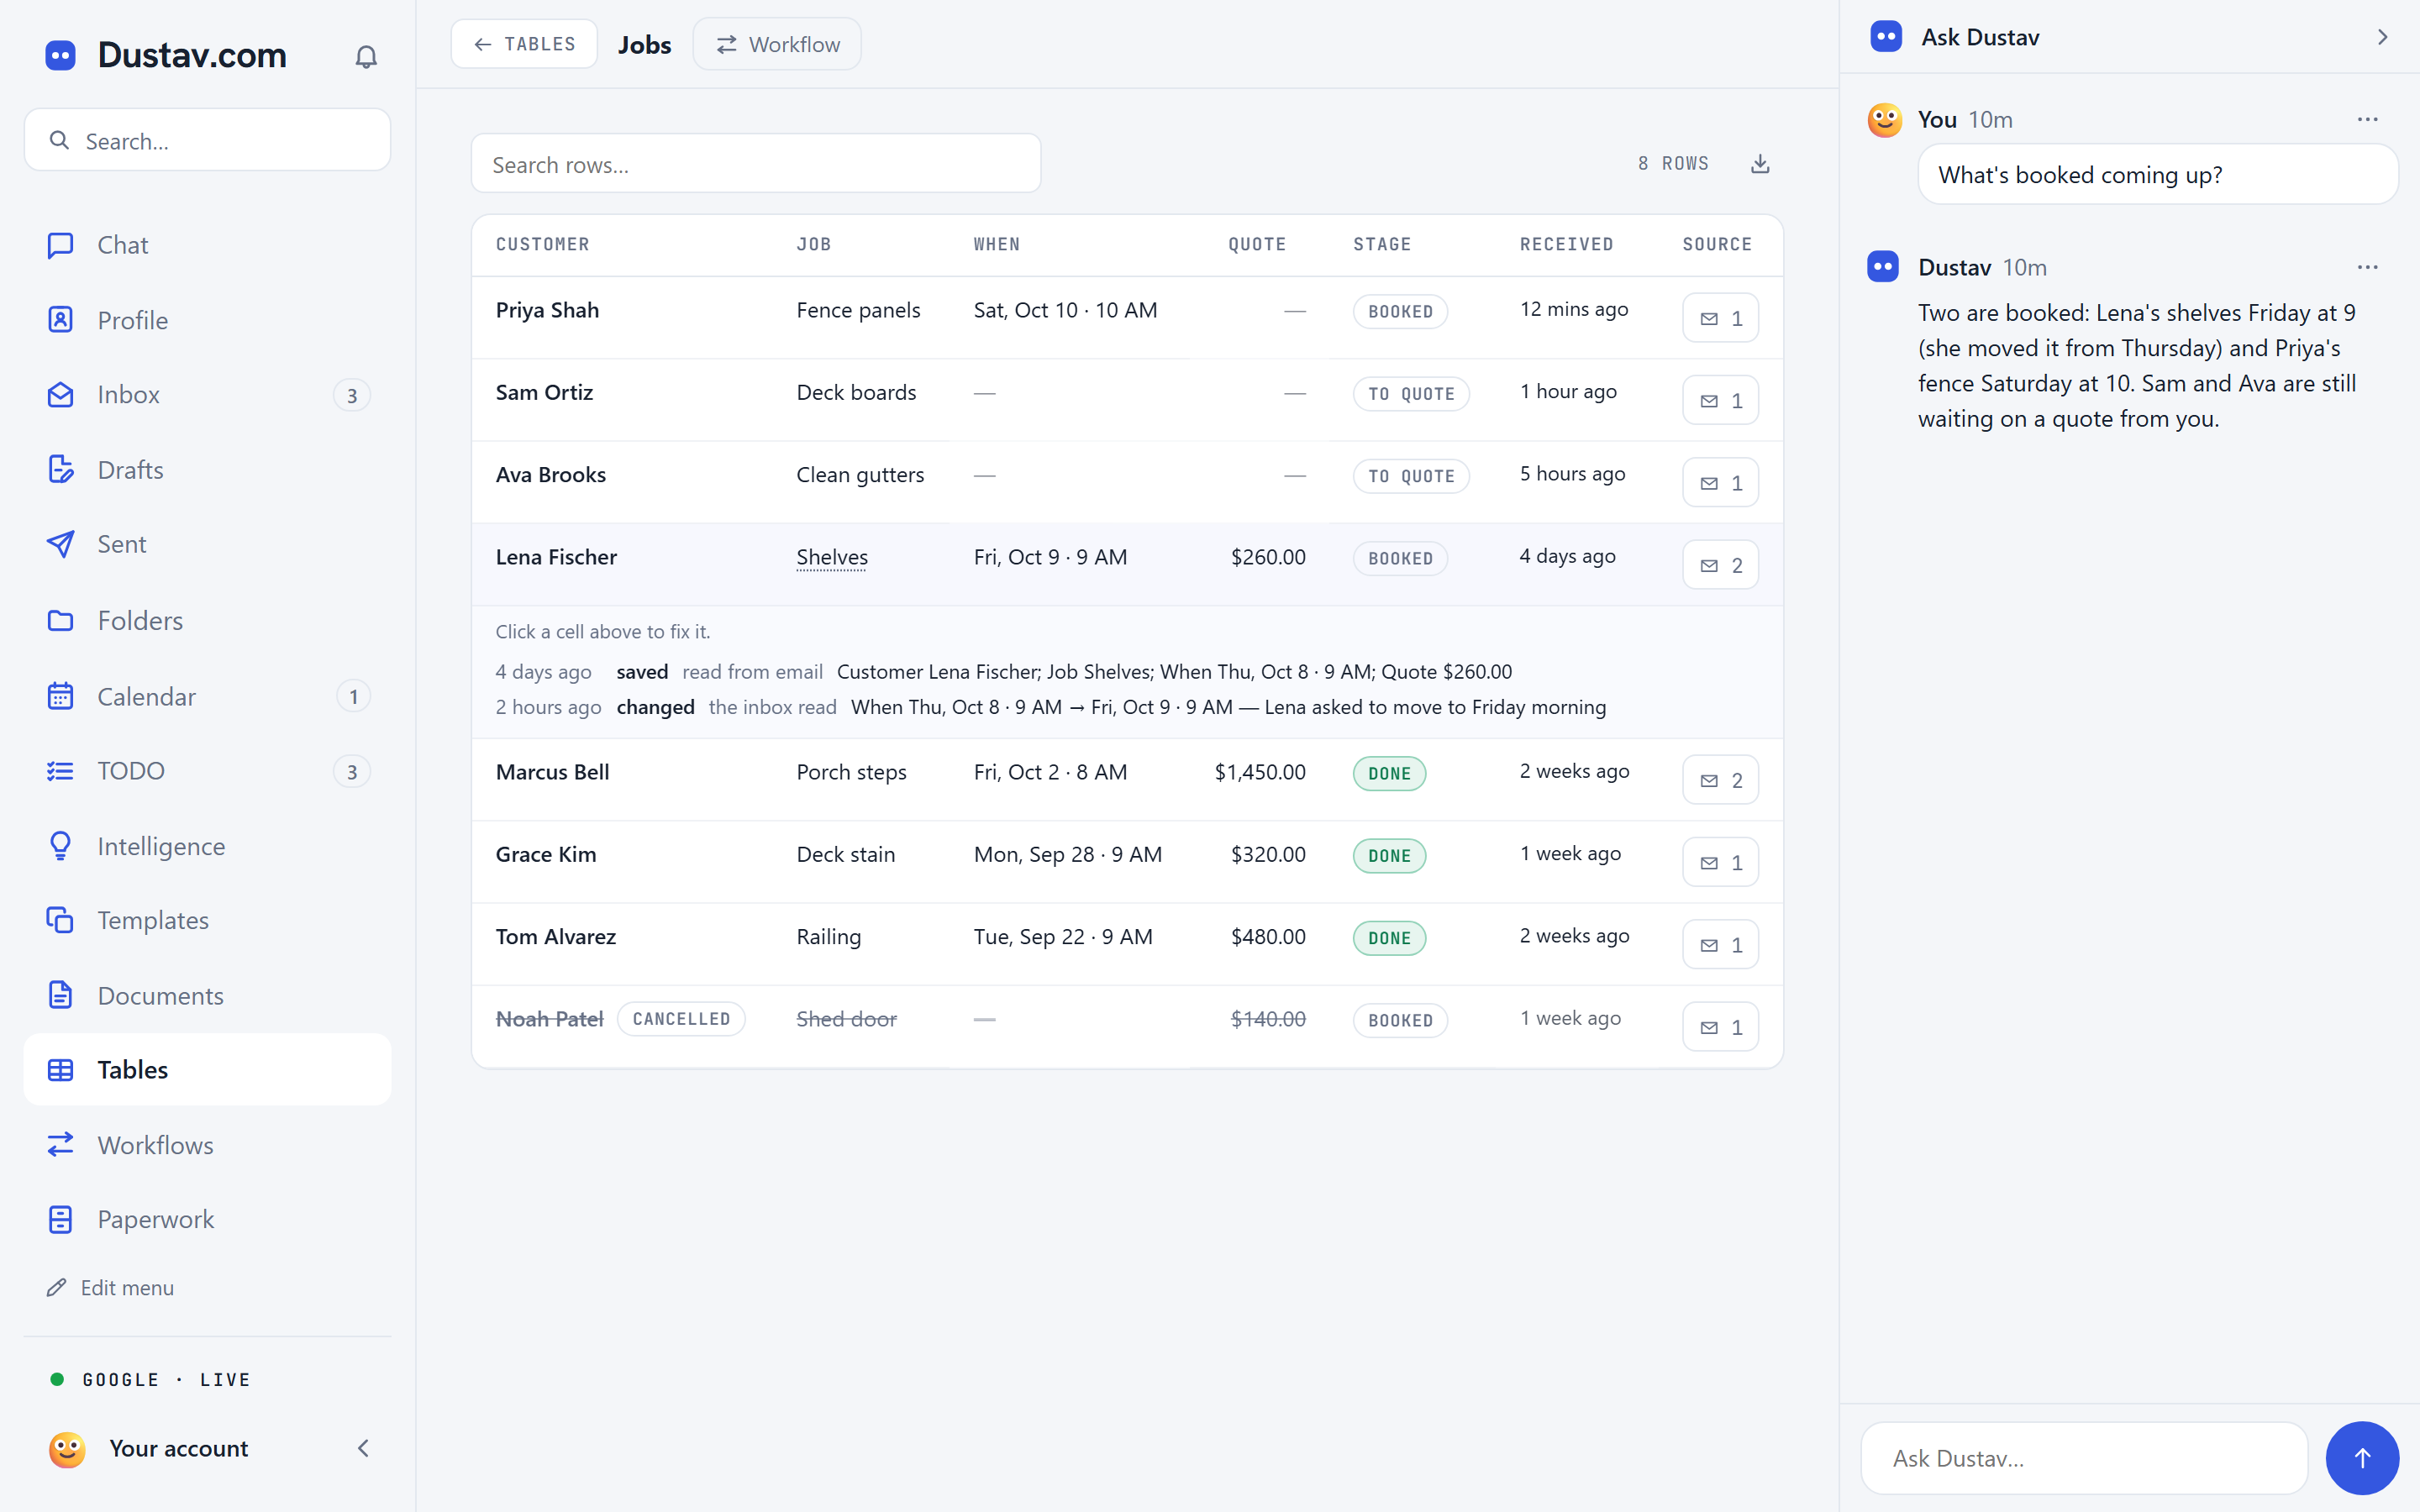Image resolution: width=2420 pixels, height=1512 pixels.
Task: Open options menu on Dustav's reply
Action: coord(2367,267)
